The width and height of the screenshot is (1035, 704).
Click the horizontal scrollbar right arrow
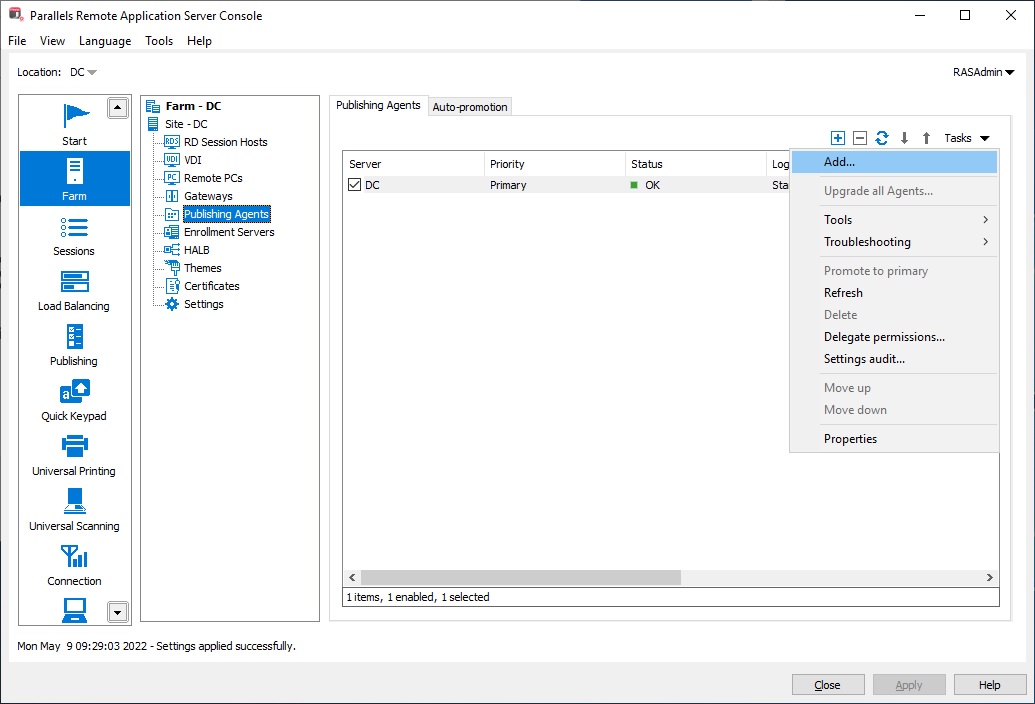tap(989, 577)
